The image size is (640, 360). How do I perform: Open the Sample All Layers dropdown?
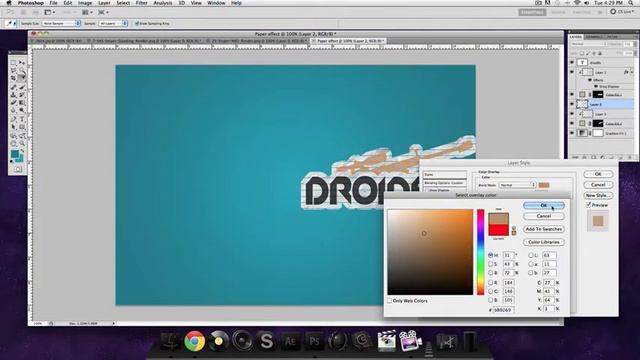[x=113, y=24]
